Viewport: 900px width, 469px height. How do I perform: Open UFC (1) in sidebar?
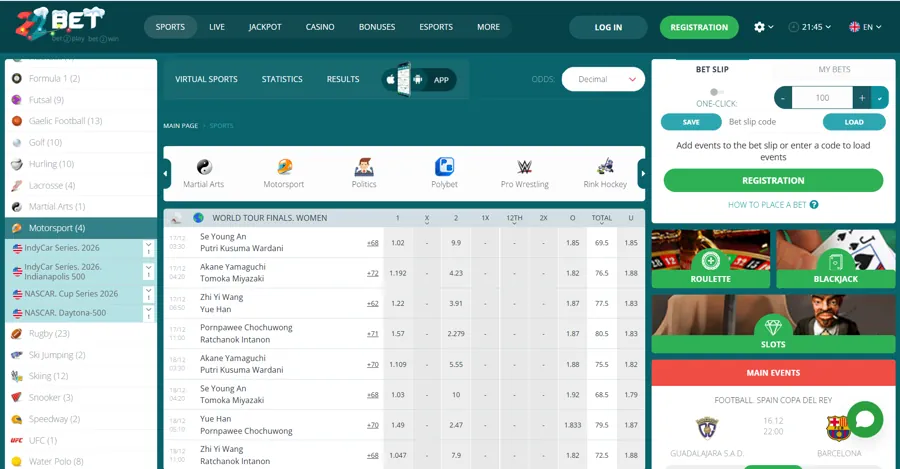[80, 440]
